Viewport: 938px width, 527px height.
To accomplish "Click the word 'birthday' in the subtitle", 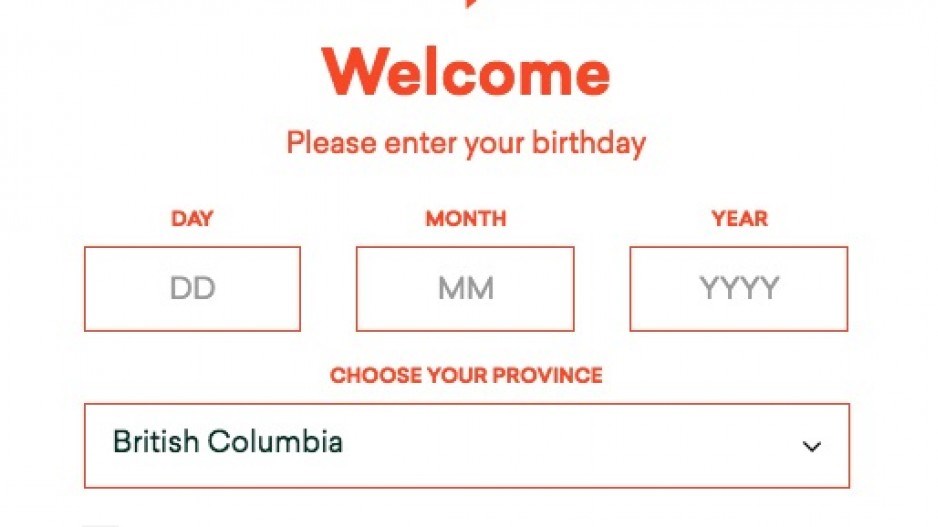I will tap(589, 144).
